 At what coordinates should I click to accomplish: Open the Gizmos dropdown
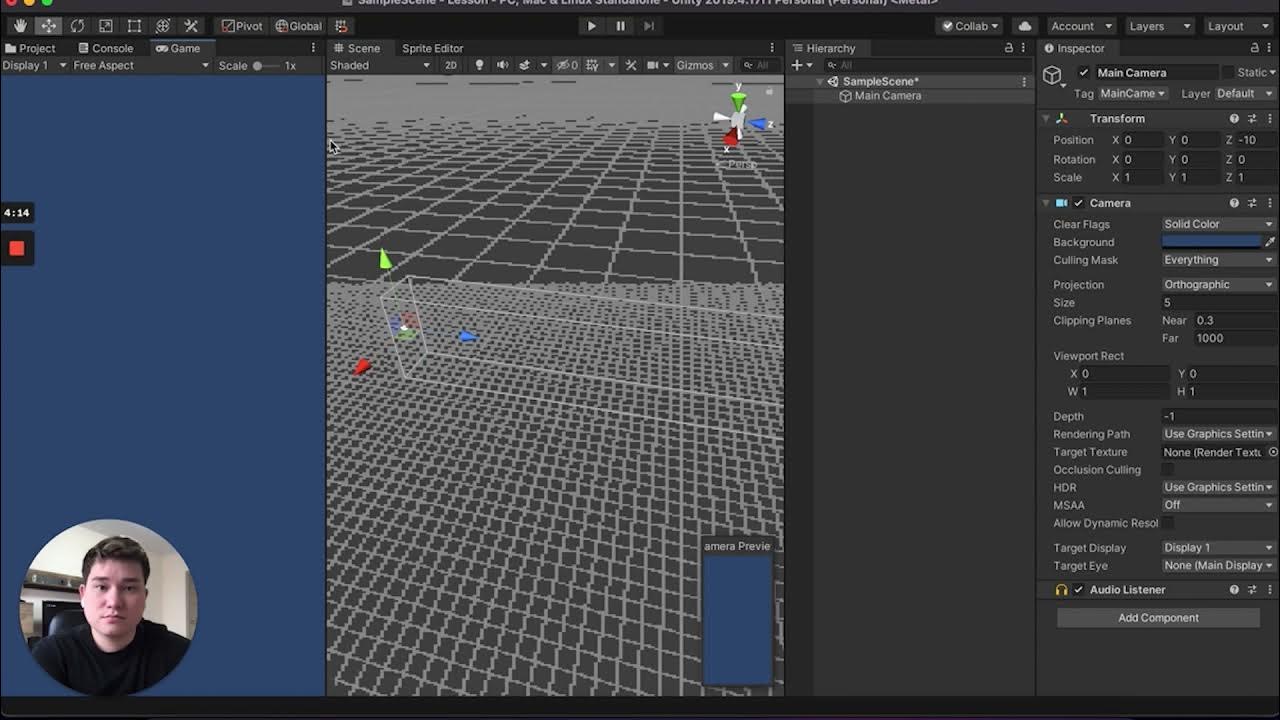pyautogui.click(x=703, y=65)
